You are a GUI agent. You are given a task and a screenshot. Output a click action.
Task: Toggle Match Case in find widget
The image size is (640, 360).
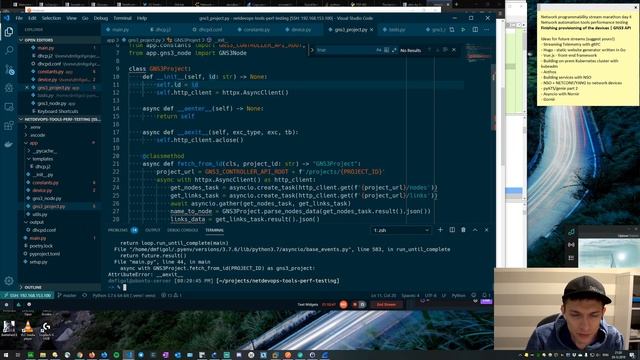pyautogui.click(x=379, y=50)
